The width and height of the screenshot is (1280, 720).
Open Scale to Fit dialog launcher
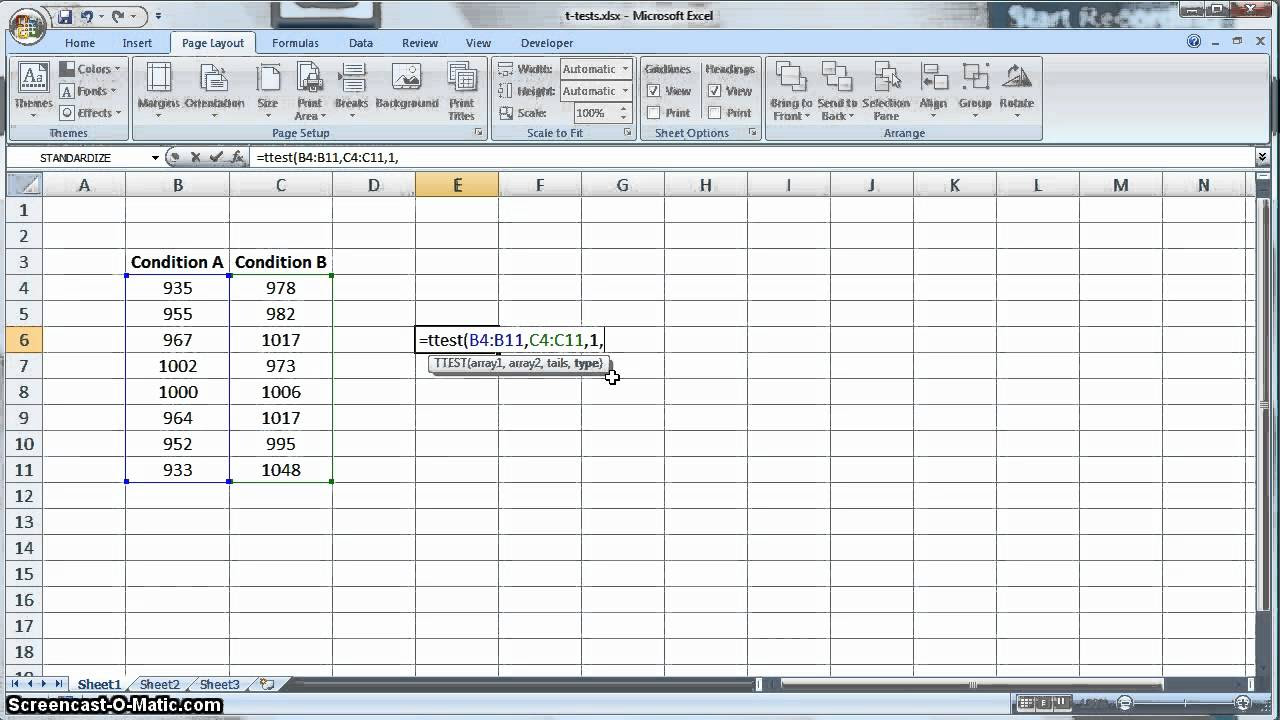coord(627,133)
